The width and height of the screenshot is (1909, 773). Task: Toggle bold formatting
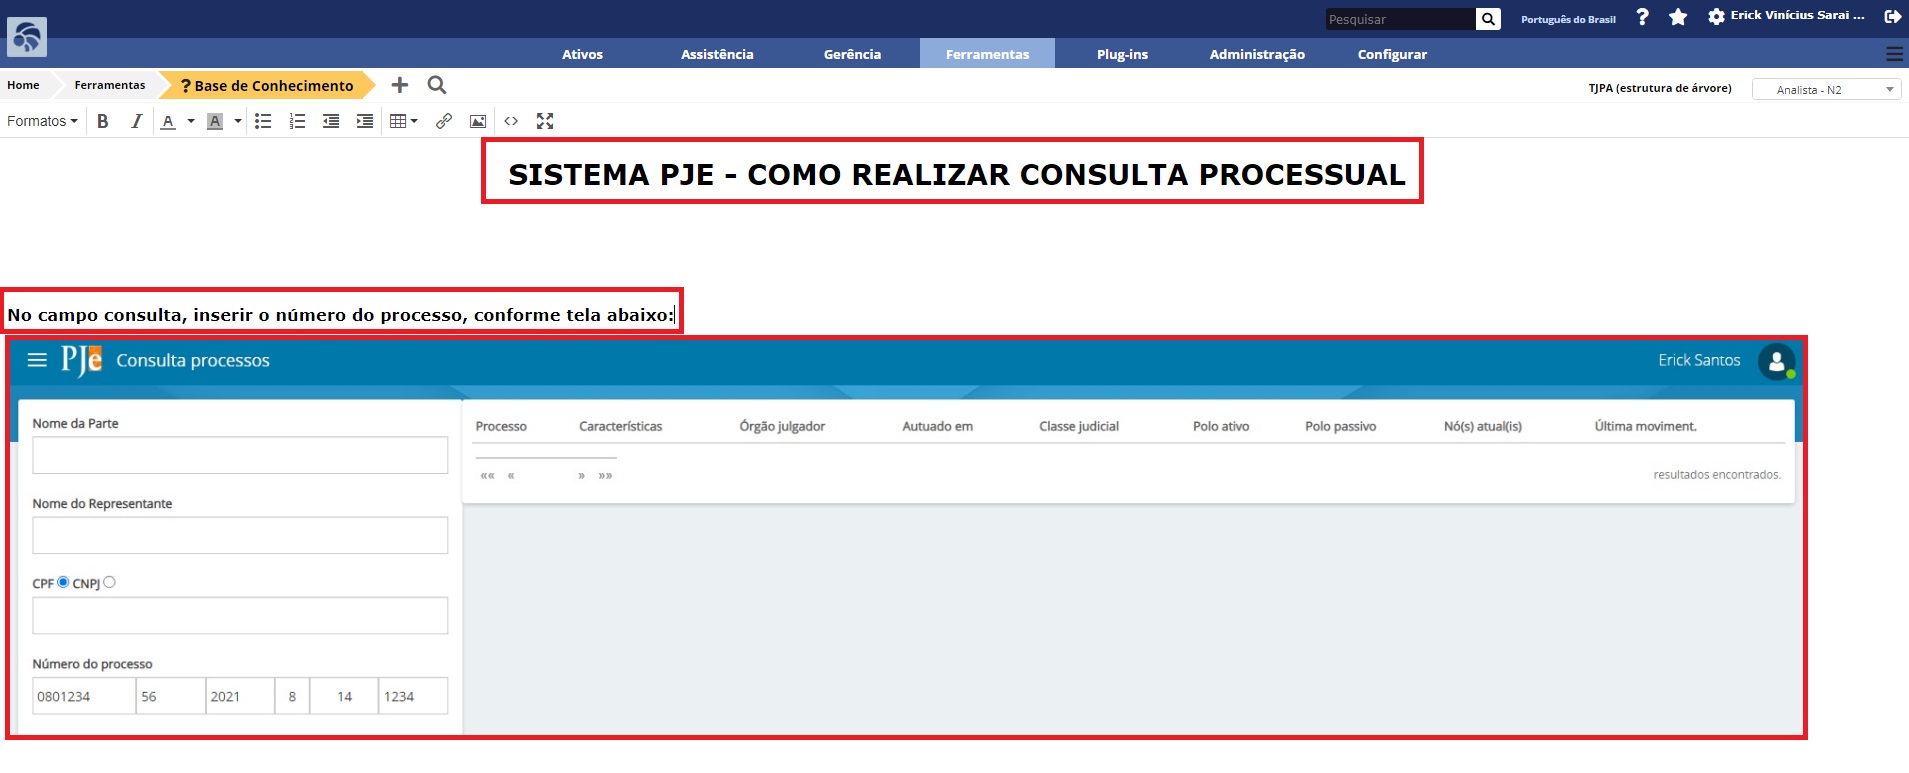pos(103,121)
